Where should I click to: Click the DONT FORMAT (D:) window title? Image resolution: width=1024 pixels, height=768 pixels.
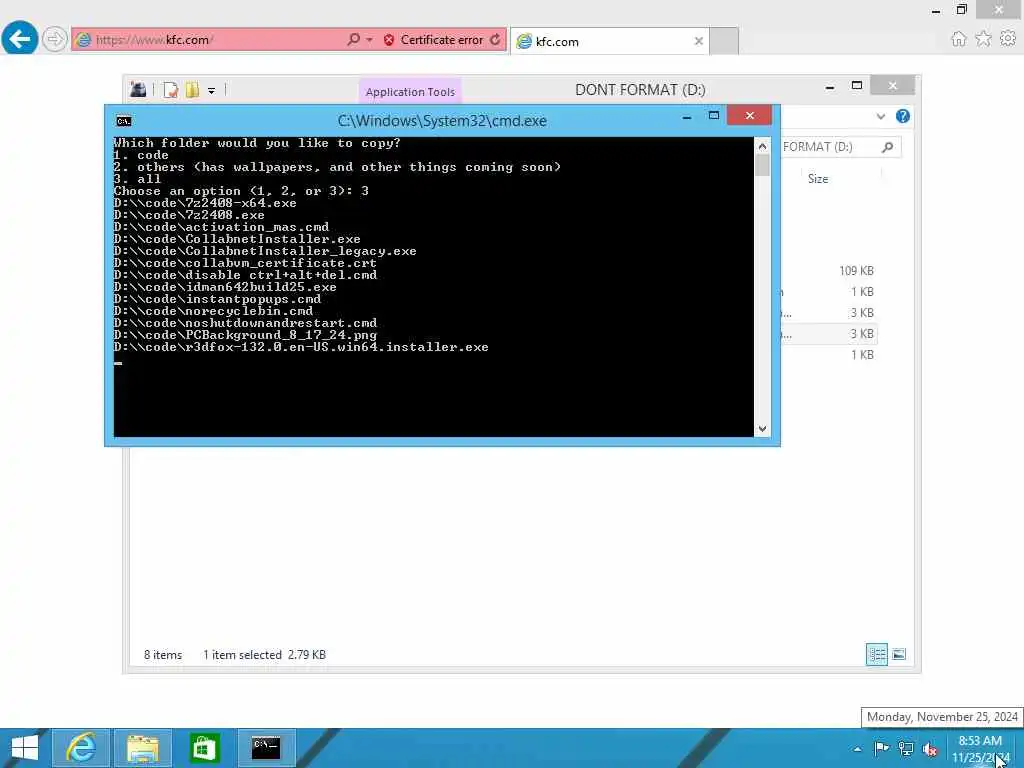click(x=640, y=89)
